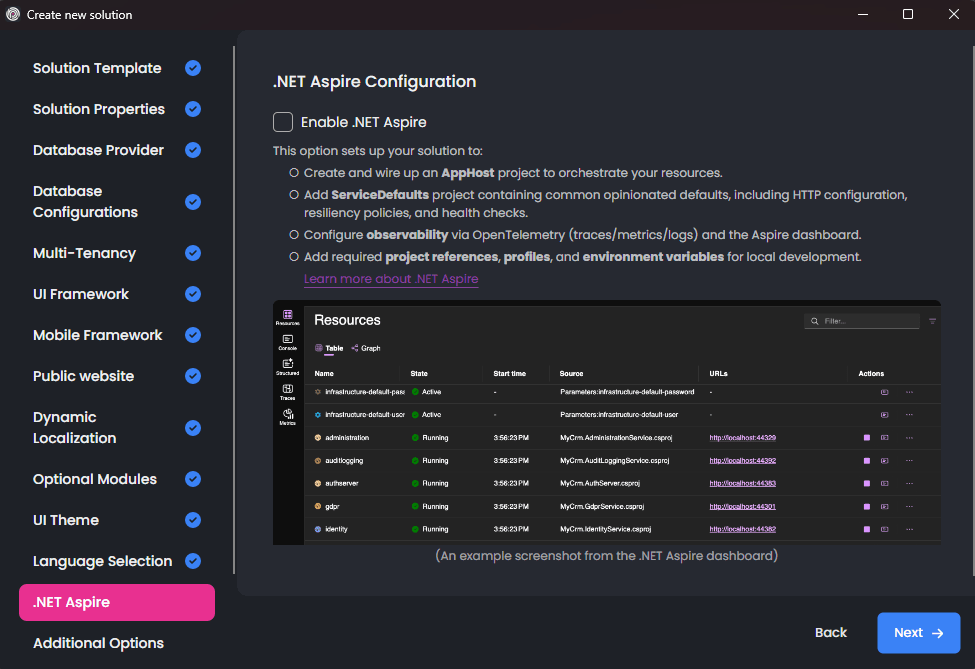Click the ellipsis actions icon for identity resource
Image resolution: width=975 pixels, height=669 pixels.
coord(909,527)
